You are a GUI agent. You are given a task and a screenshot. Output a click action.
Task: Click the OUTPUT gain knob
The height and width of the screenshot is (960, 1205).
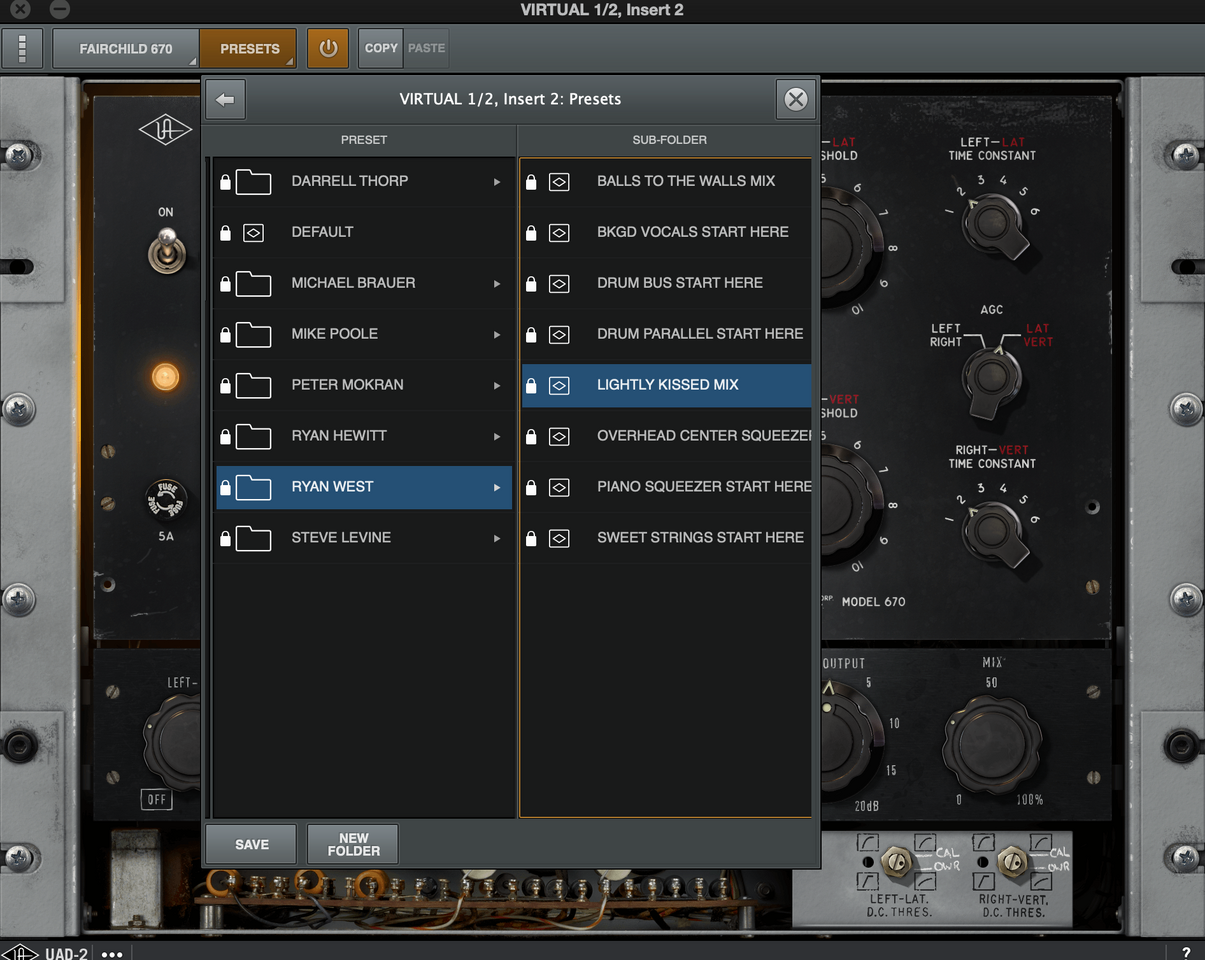pyautogui.click(x=850, y=743)
